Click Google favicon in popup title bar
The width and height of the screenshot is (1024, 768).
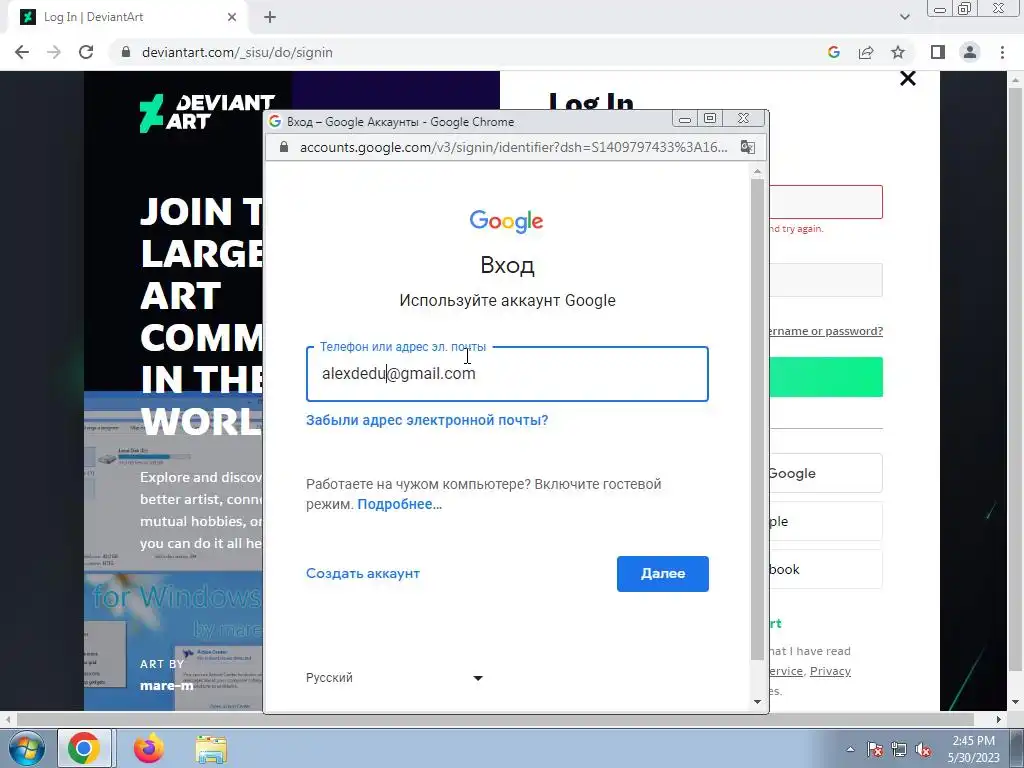(275, 121)
